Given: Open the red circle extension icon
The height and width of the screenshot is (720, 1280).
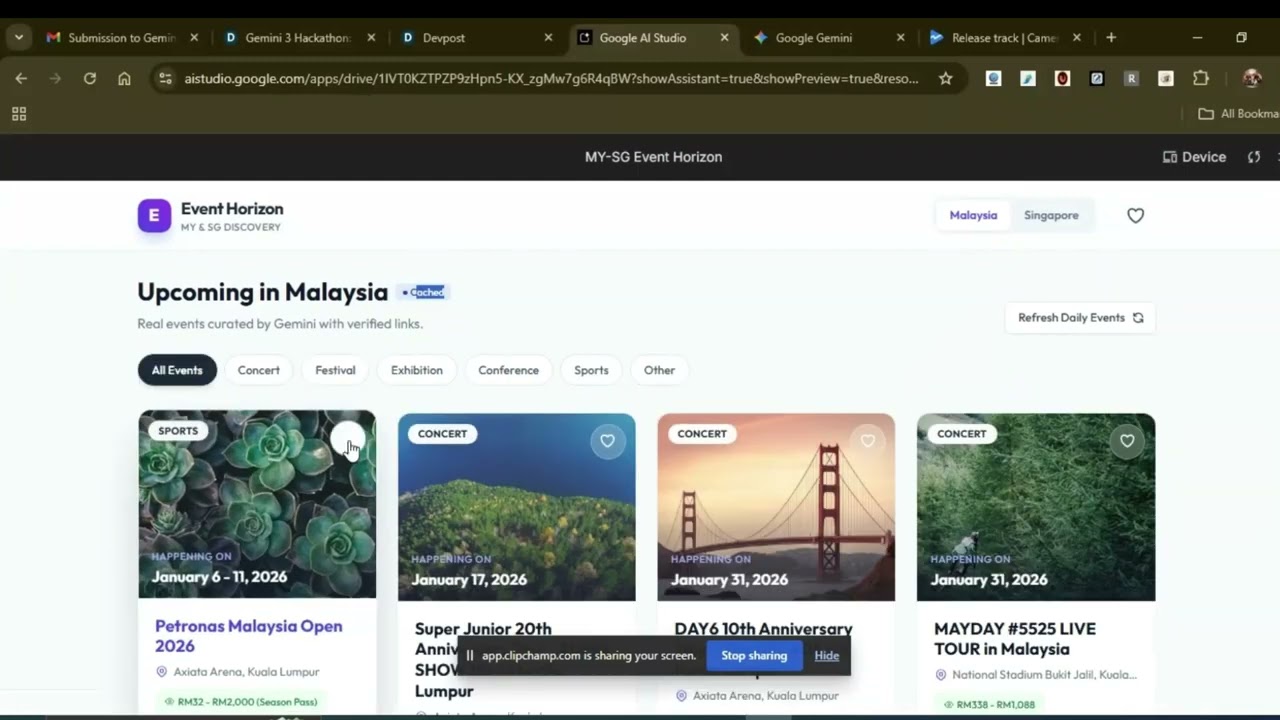Looking at the screenshot, I should [1062, 78].
